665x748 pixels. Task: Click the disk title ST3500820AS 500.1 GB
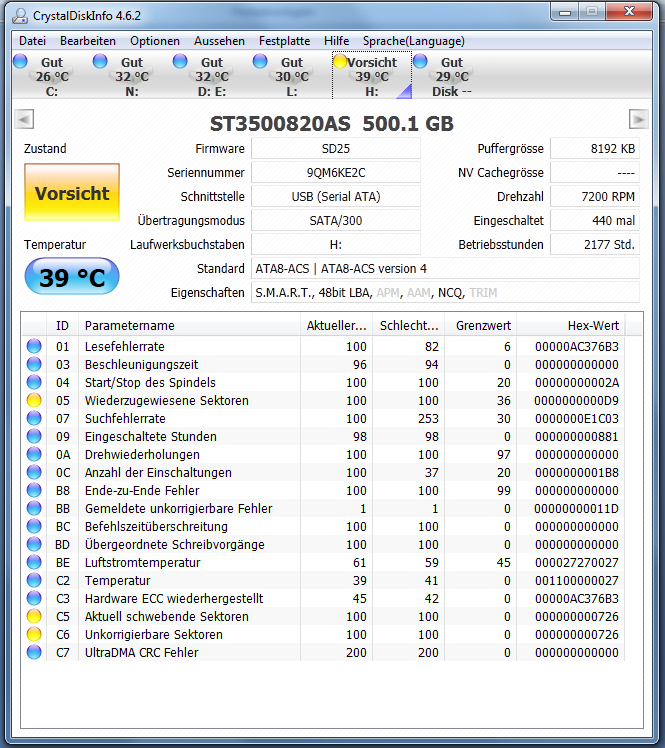point(332,124)
